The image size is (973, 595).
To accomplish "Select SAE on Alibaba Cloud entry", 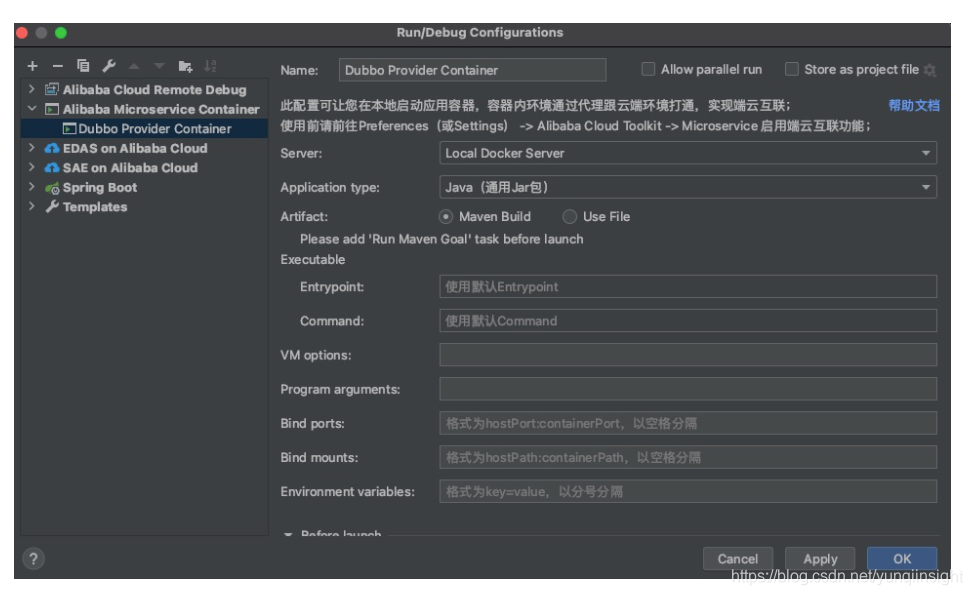I will [130, 168].
